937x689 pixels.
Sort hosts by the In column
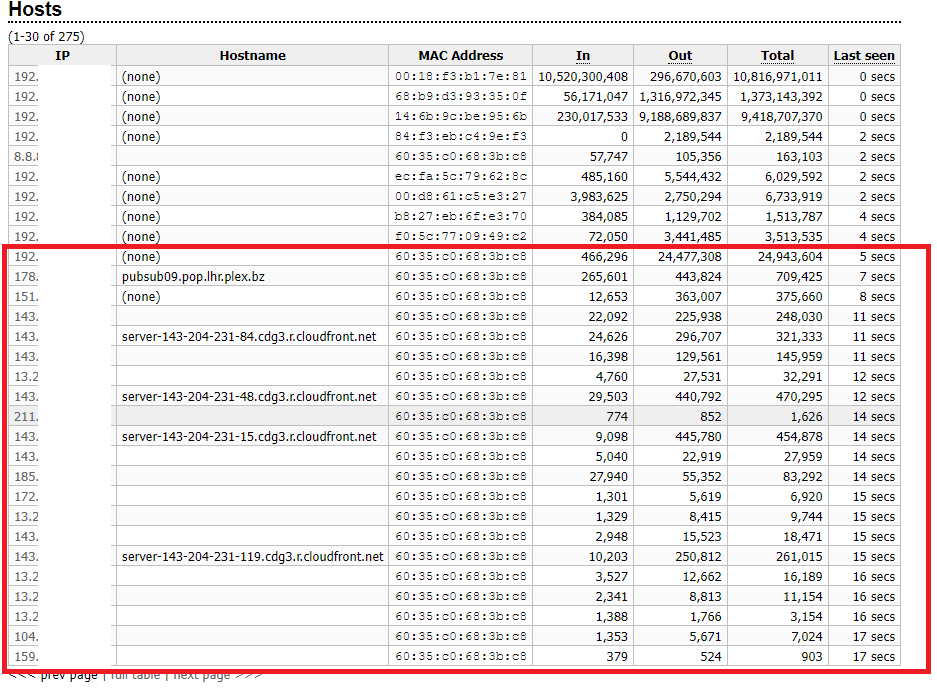583,56
